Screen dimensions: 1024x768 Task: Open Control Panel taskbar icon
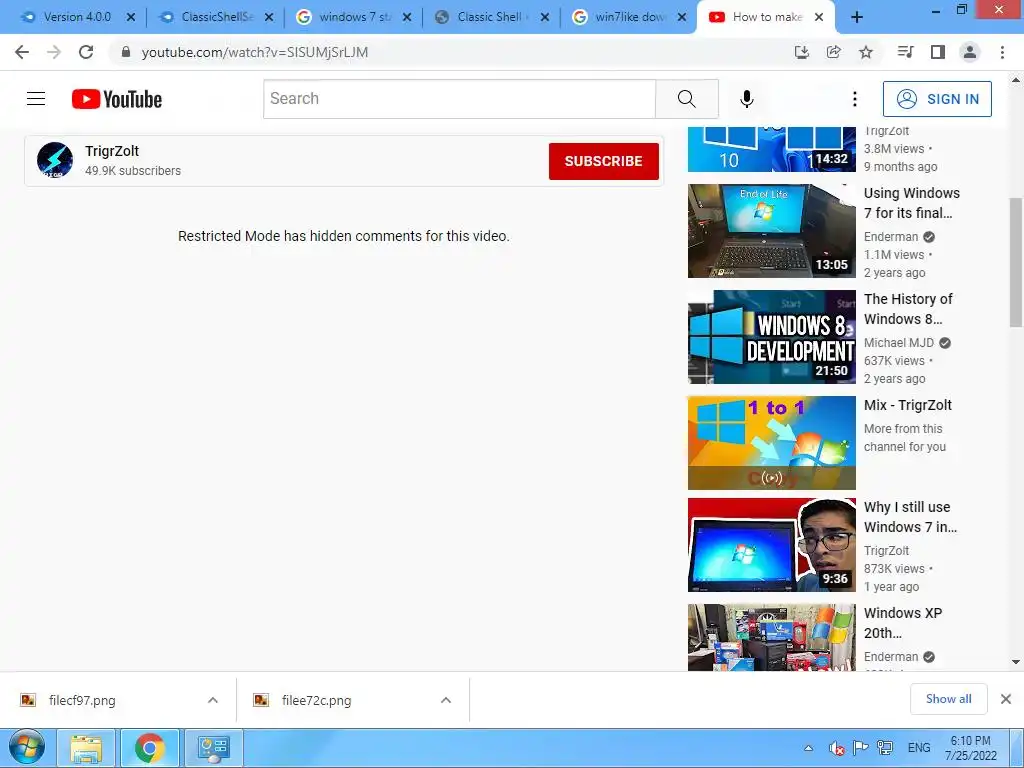[213, 748]
